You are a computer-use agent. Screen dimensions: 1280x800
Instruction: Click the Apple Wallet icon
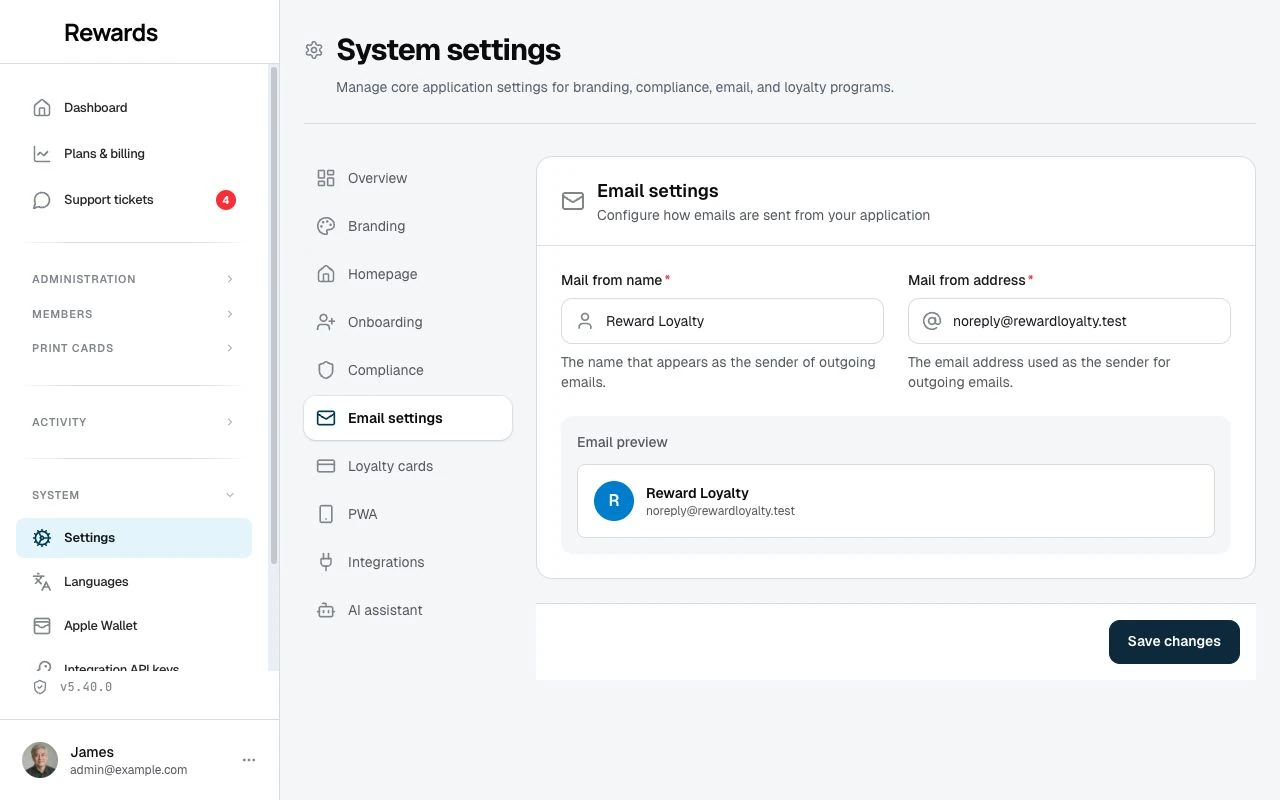click(x=42, y=626)
